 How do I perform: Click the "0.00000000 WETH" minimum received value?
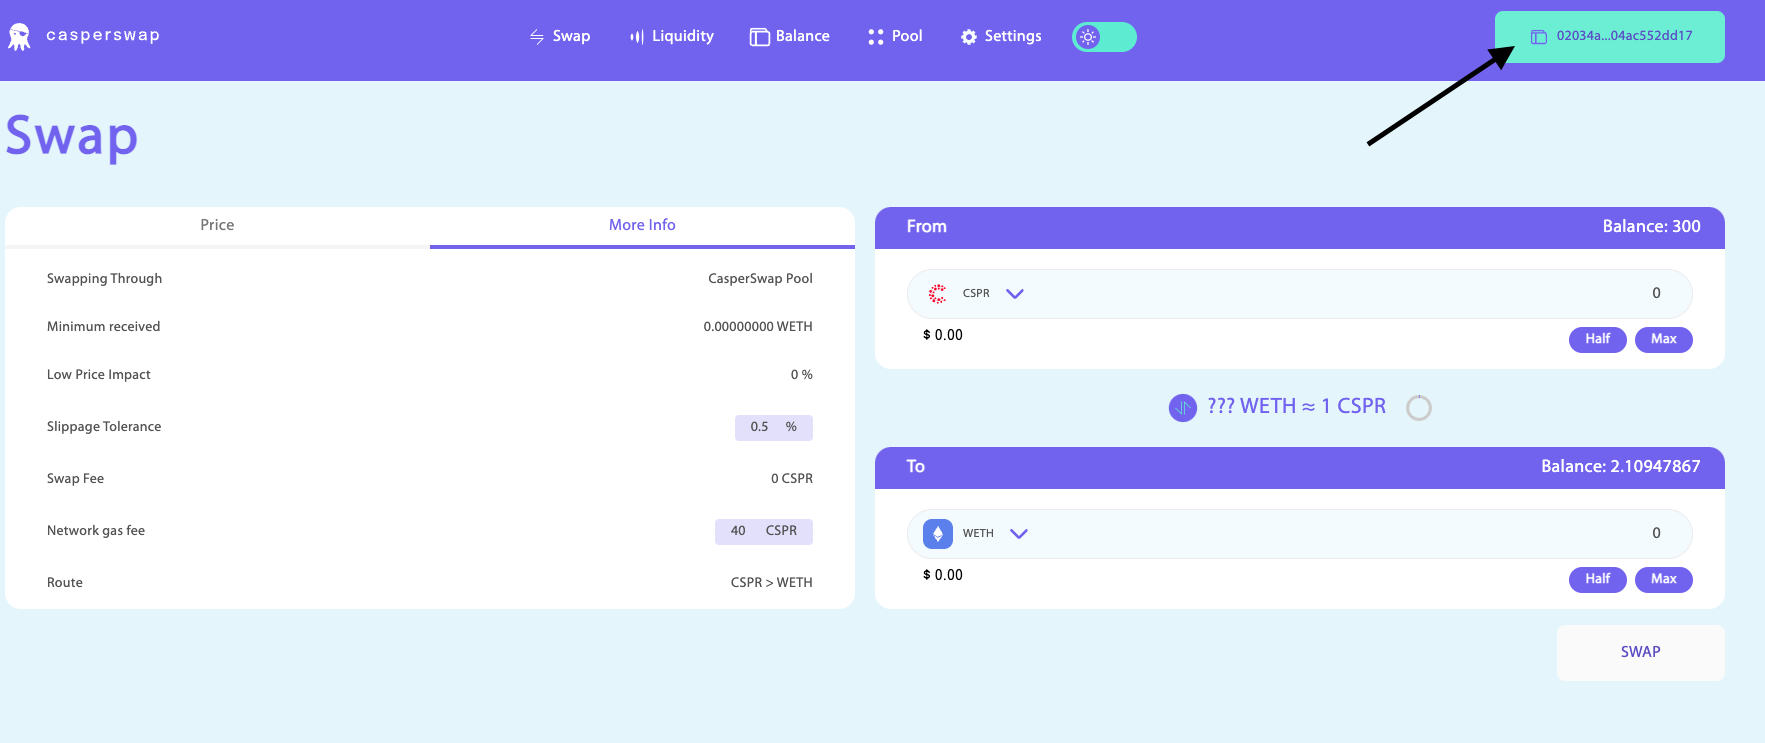click(x=758, y=327)
